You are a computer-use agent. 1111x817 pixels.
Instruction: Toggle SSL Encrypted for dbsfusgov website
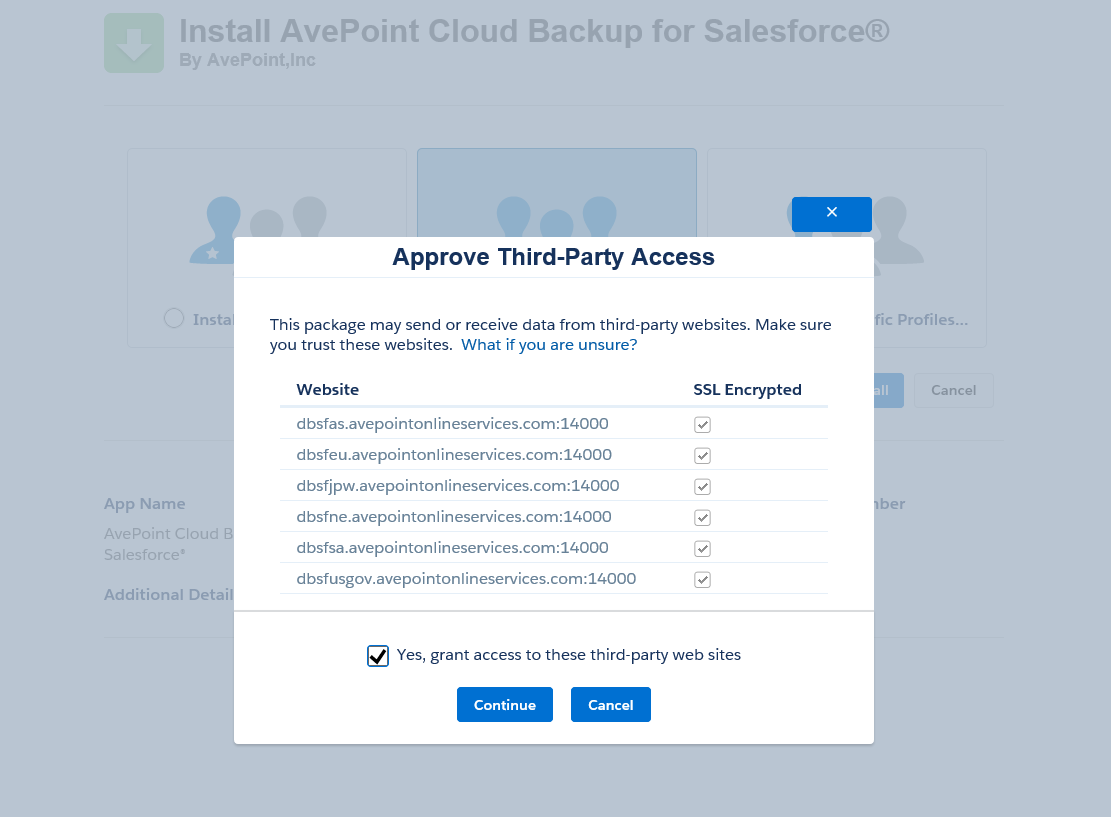coord(702,579)
